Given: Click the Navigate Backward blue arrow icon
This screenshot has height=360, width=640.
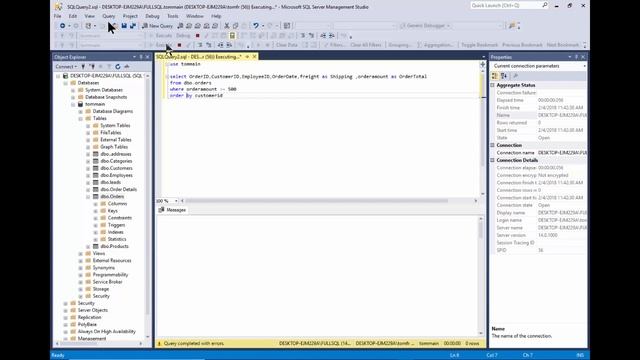Looking at the screenshot, I should [x=62, y=26].
